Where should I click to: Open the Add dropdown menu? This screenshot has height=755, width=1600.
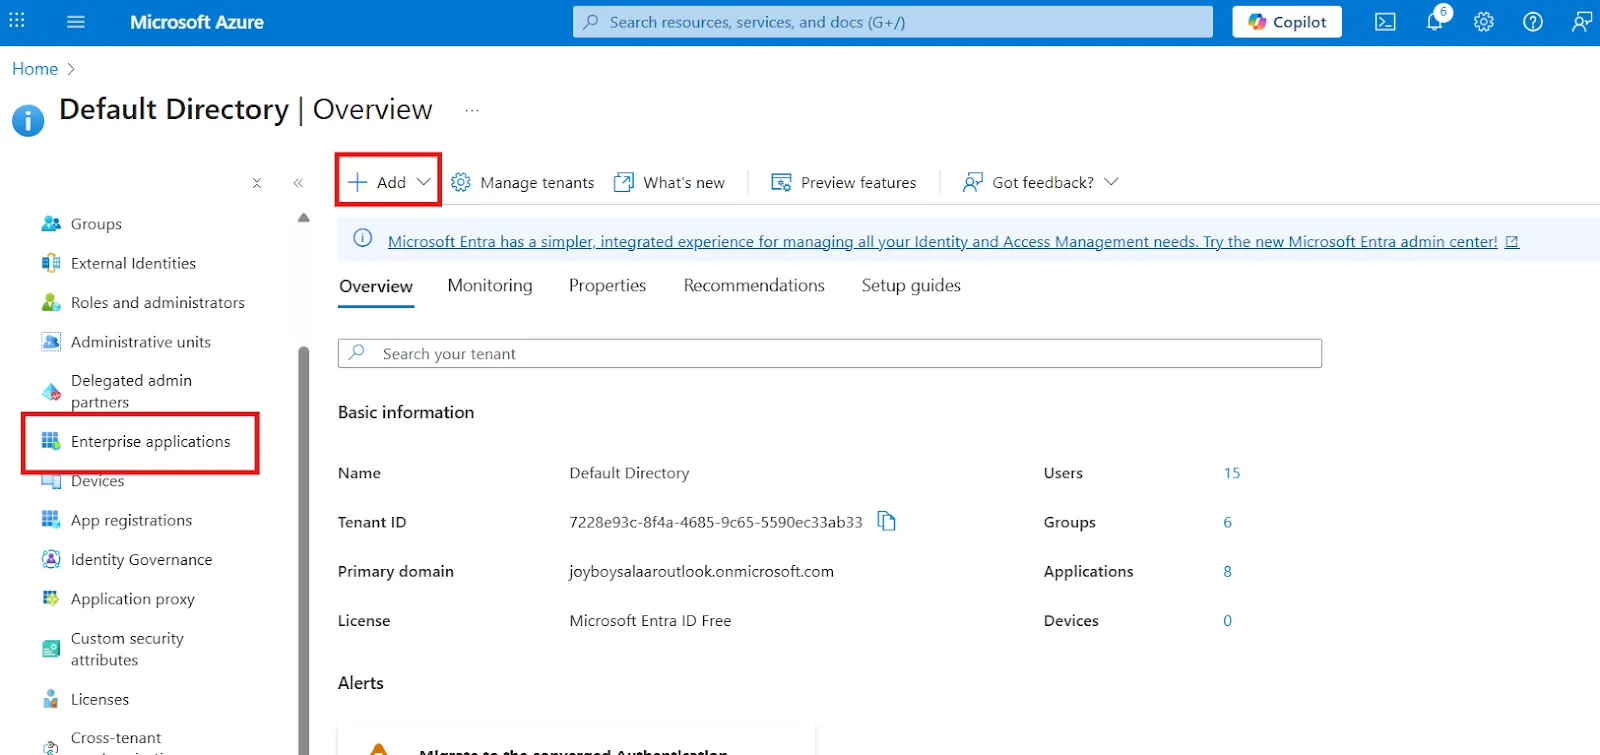coord(389,182)
